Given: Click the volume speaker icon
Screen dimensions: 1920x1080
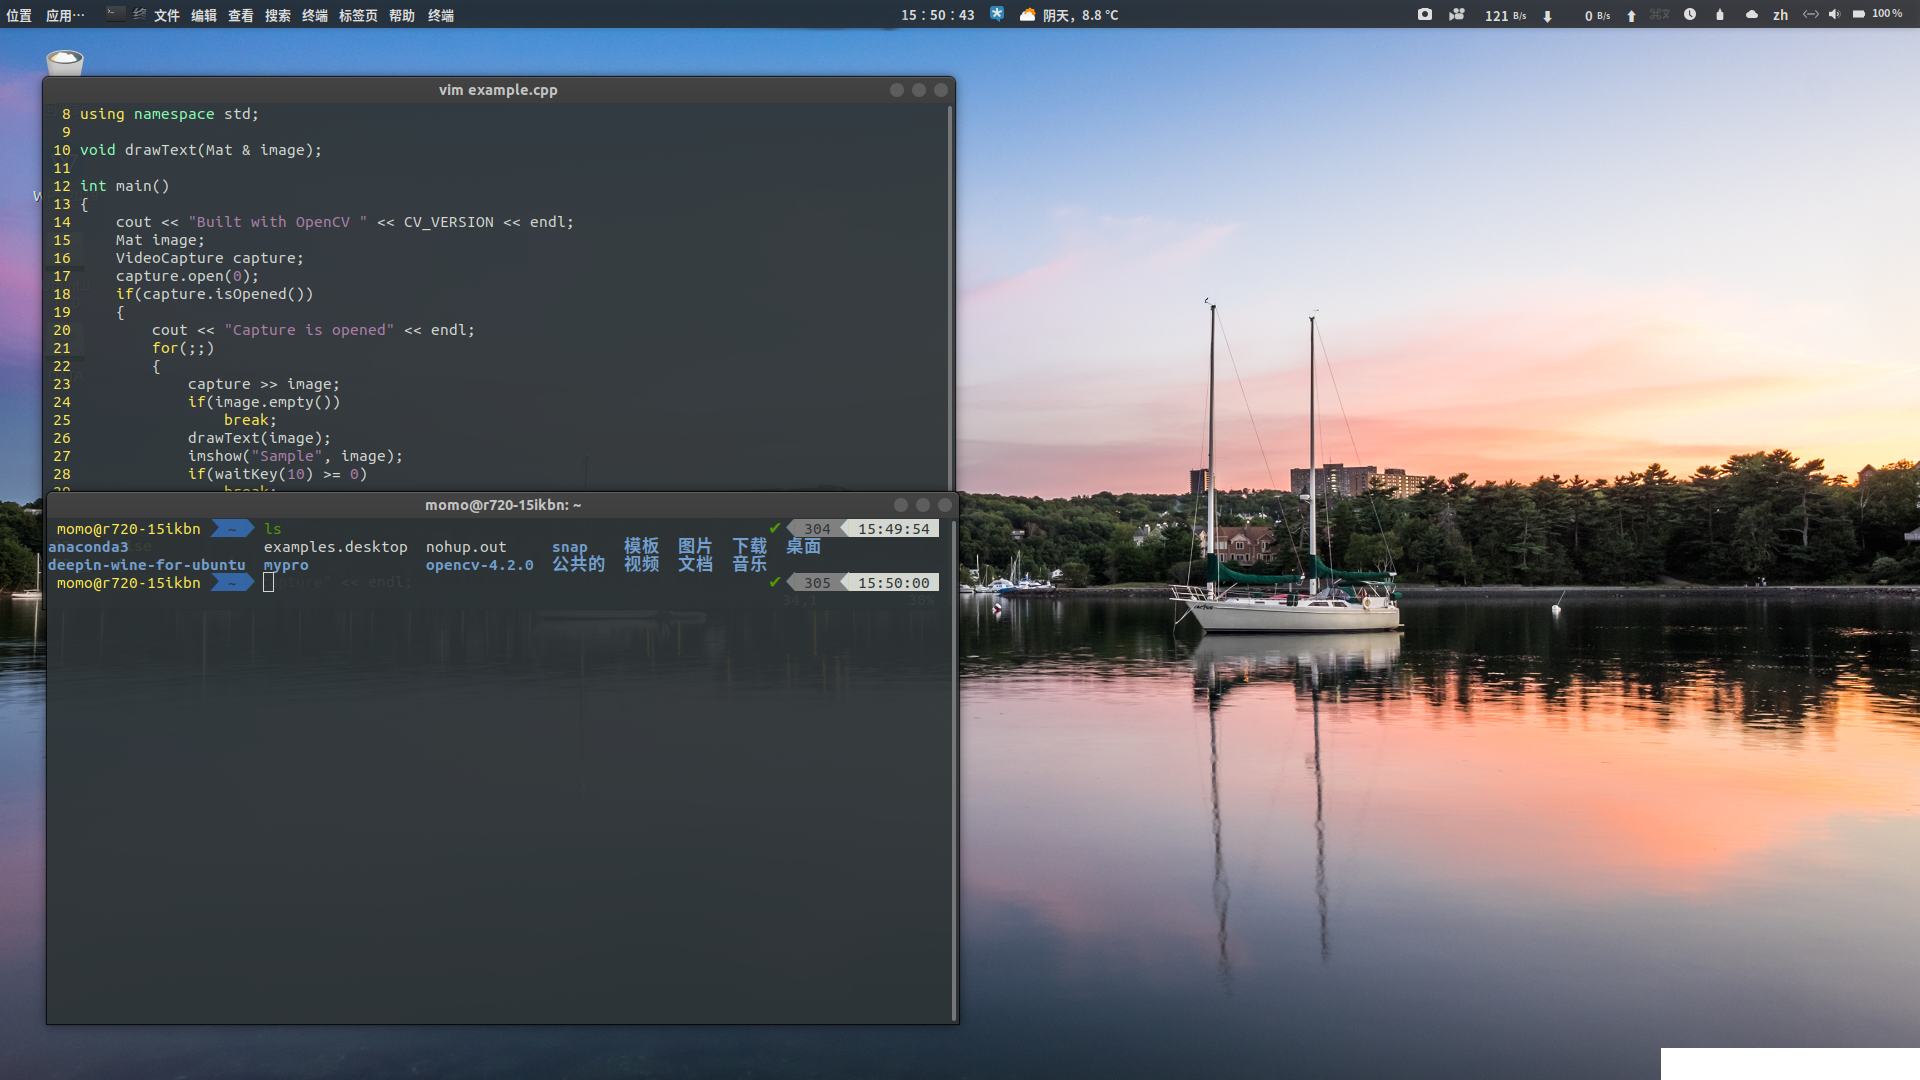Looking at the screenshot, I should click(1834, 14).
